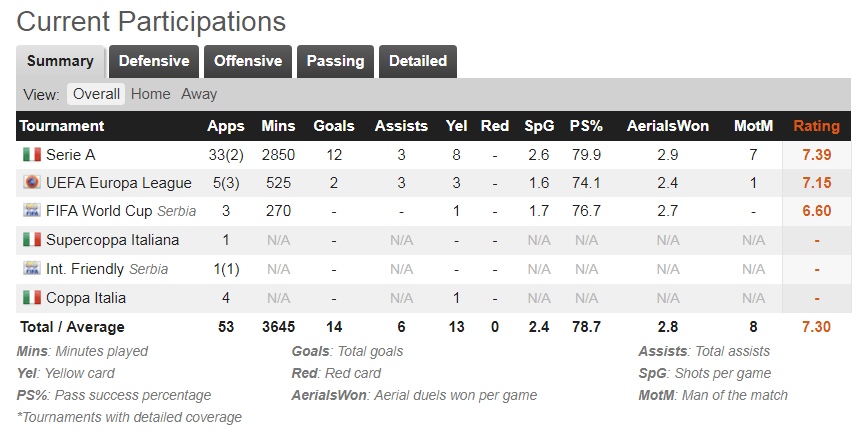Open the Serie A tournament link
This screenshot has height=446, width=858.
71,155
